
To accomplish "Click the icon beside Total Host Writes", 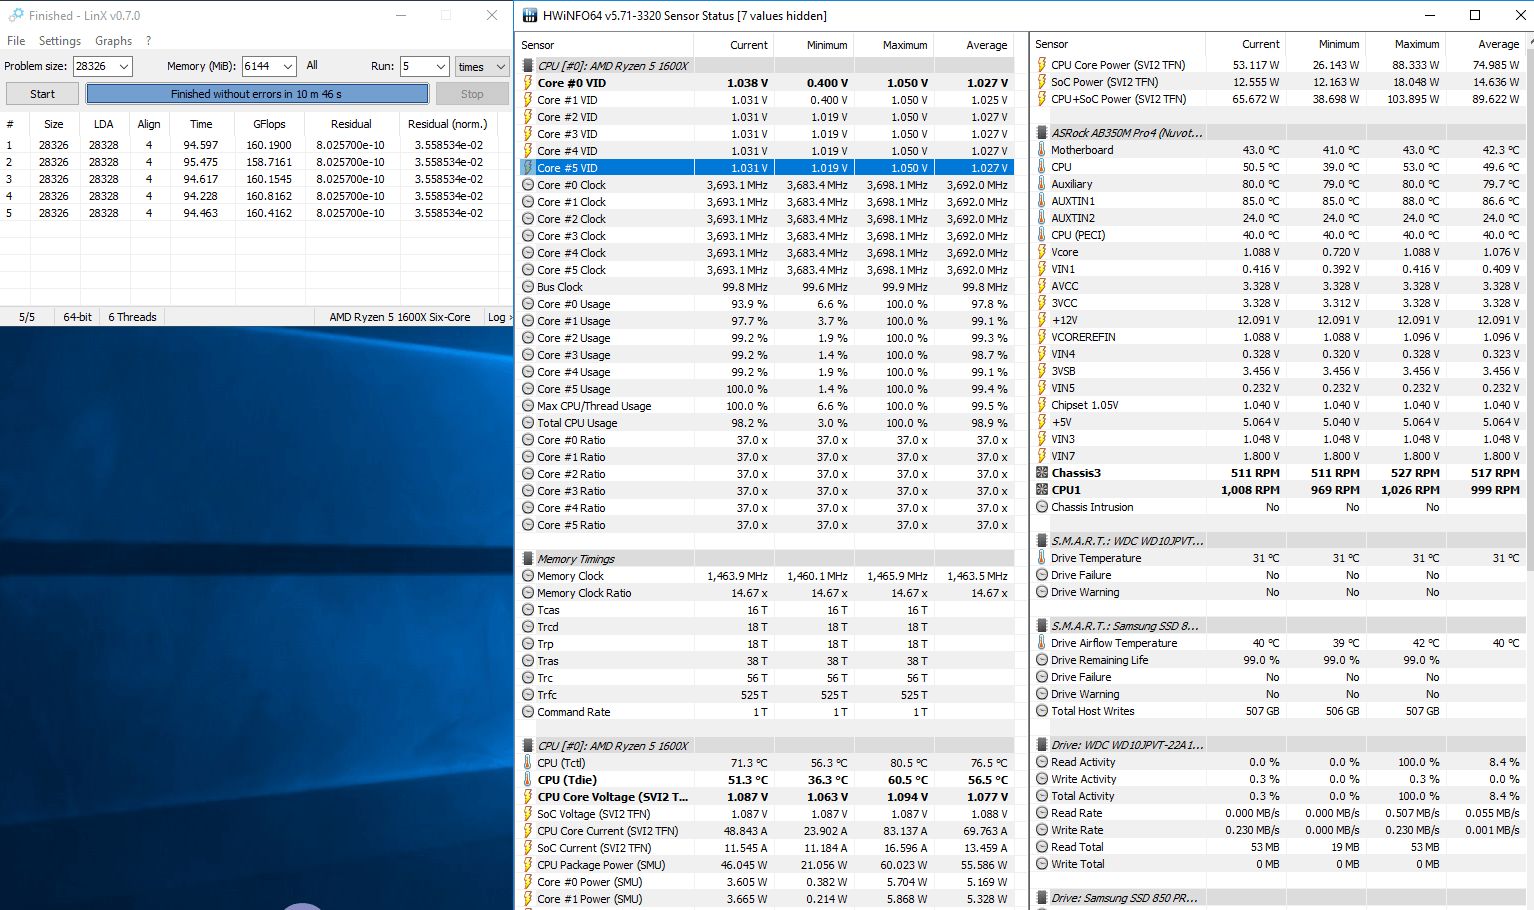I will click(1042, 711).
